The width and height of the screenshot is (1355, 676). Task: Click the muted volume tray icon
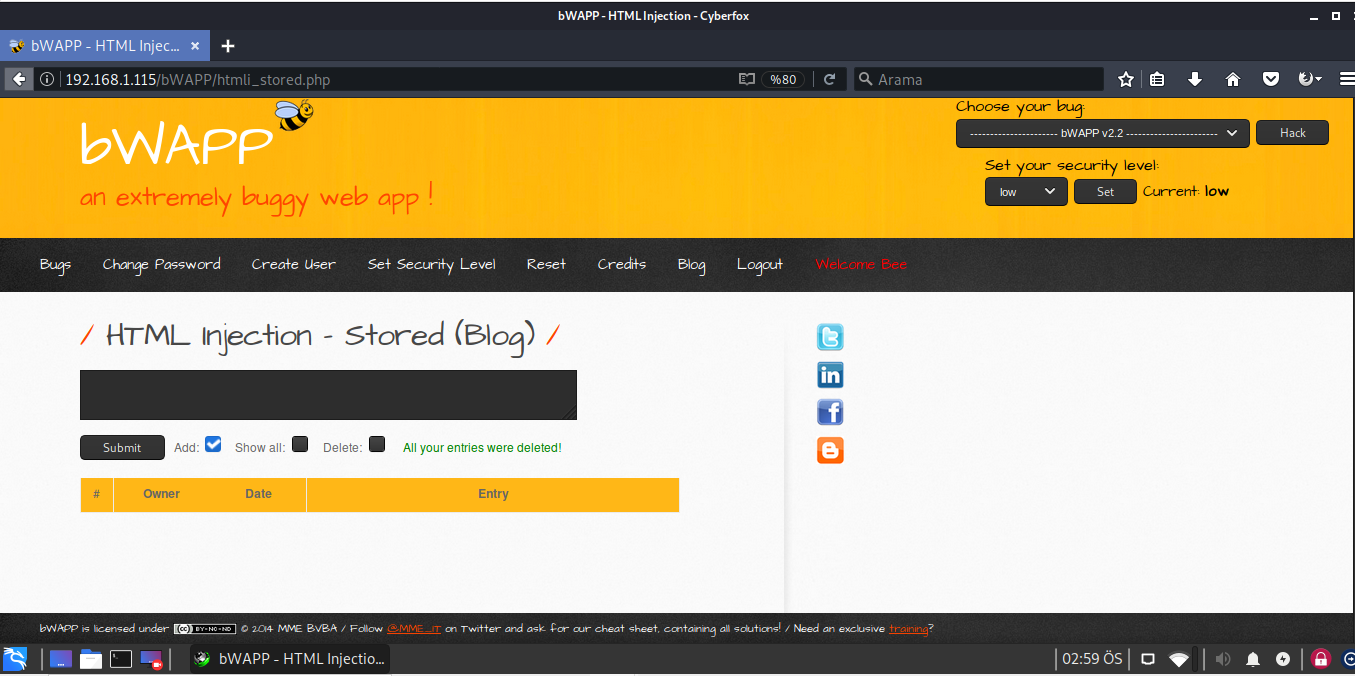pyautogui.click(x=1222, y=659)
